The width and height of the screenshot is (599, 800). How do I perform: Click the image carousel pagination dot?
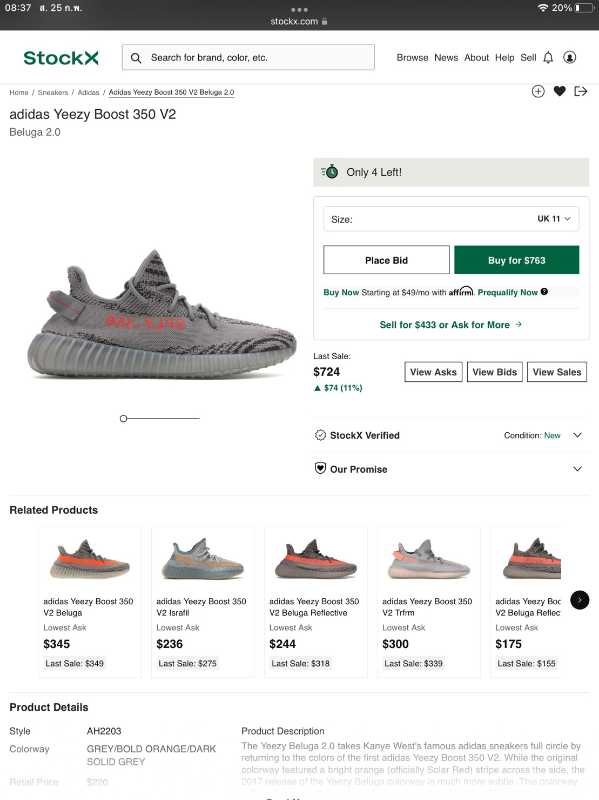click(123, 418)
